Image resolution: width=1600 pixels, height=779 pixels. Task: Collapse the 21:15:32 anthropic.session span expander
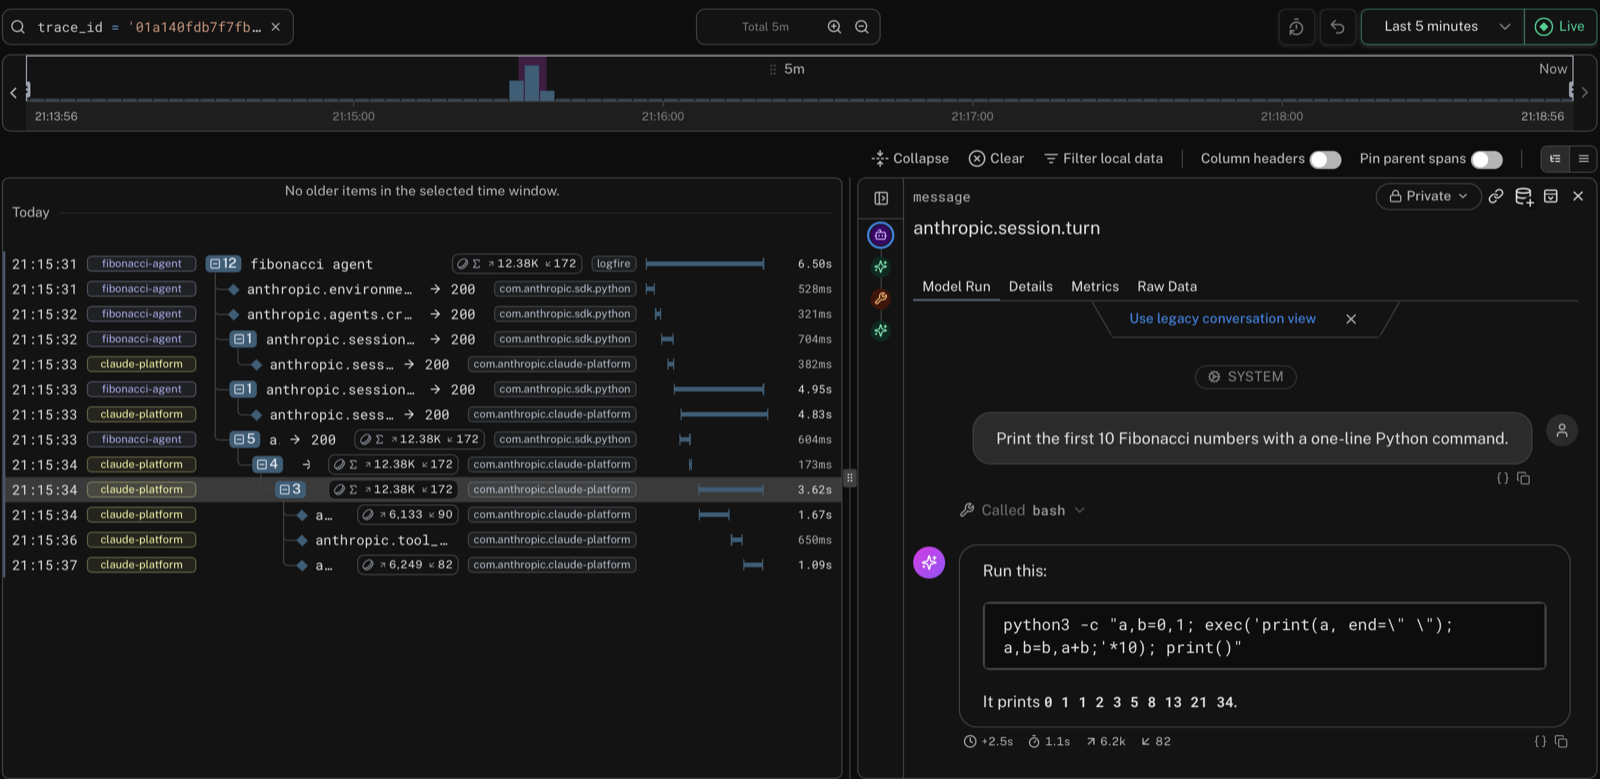point(243,339)
